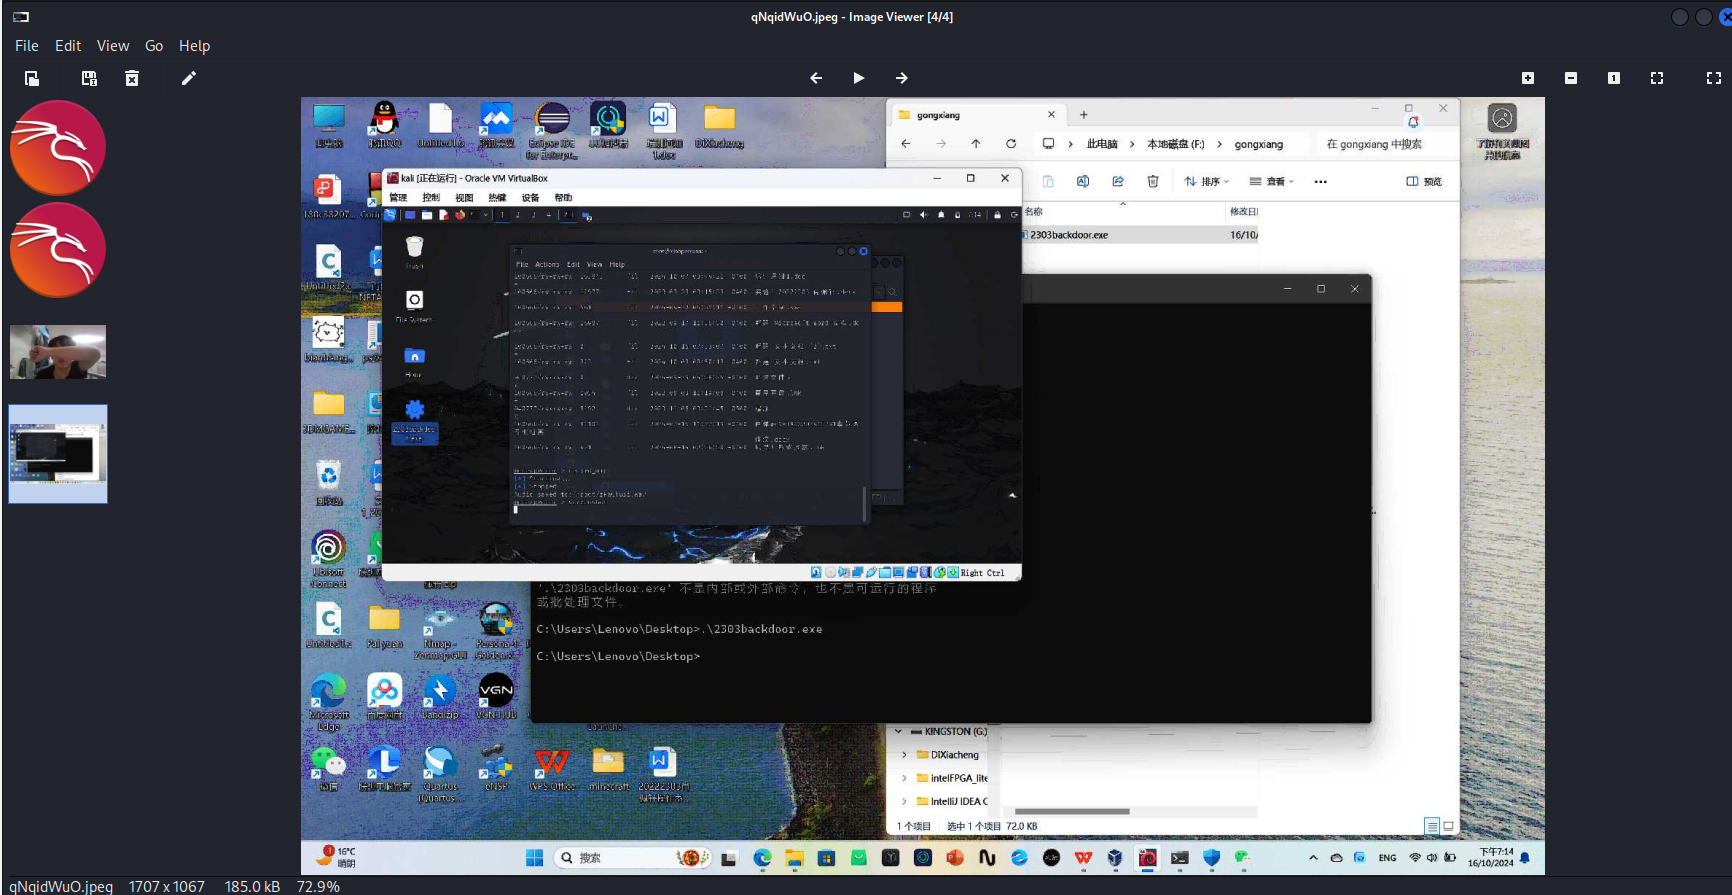Select the second Kali dragon thumbnail
The width and height of the screenshot is (1732, 895).
click(x=58, y=250)
